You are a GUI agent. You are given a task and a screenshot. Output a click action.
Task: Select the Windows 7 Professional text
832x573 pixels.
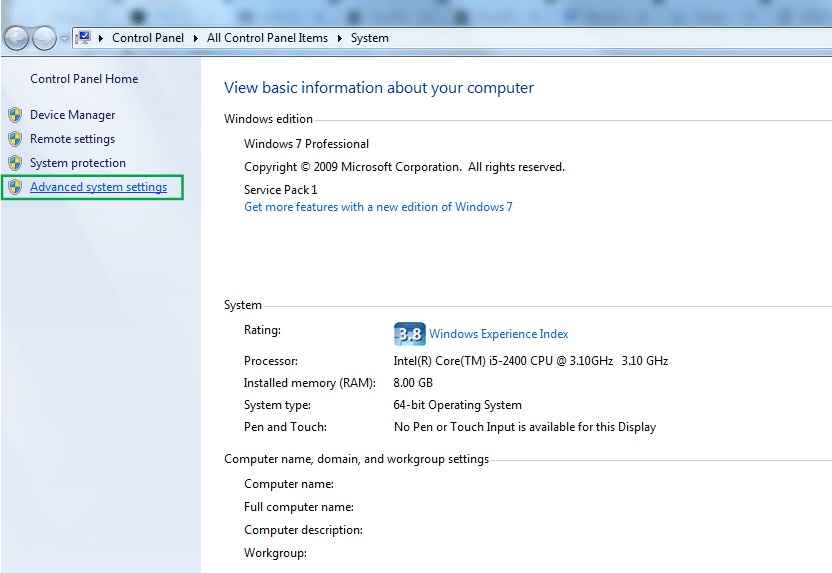click(306, 144)
